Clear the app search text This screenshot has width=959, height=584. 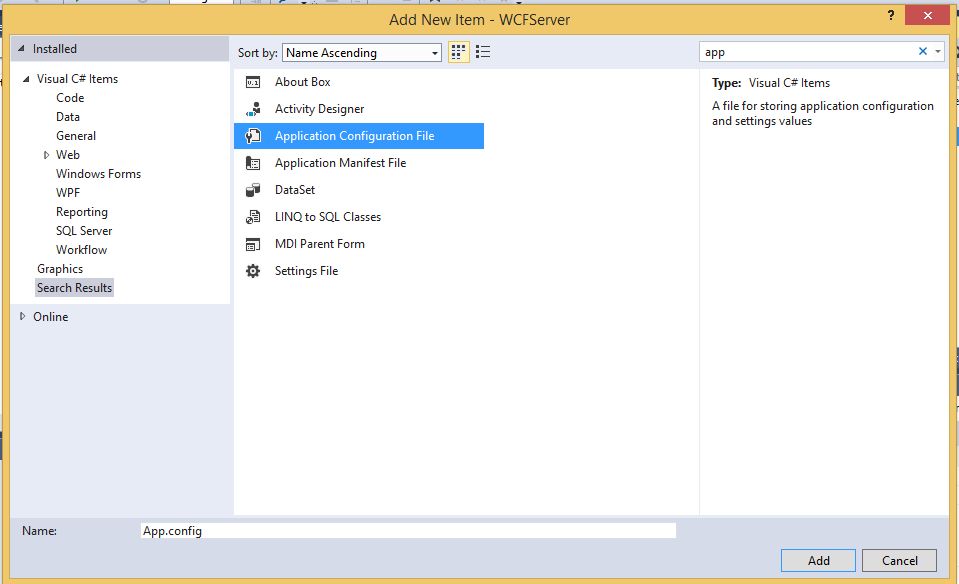coord(924,50)
